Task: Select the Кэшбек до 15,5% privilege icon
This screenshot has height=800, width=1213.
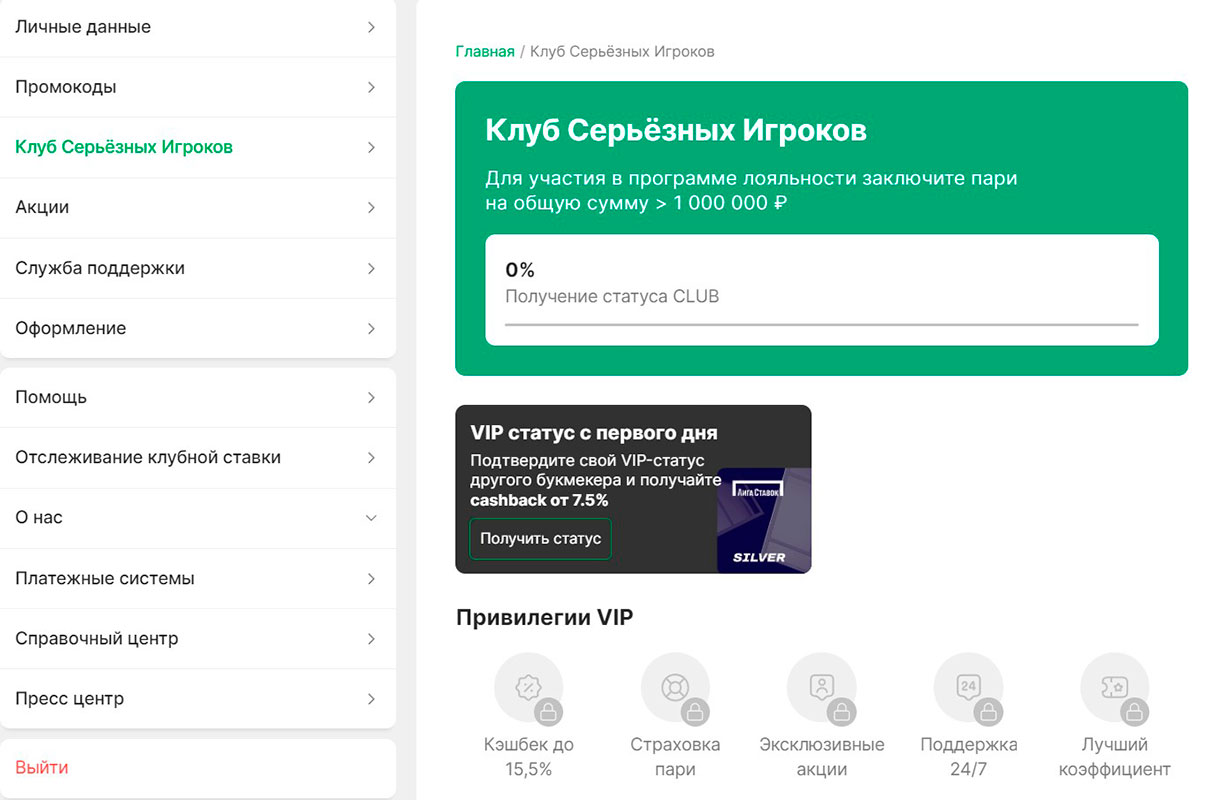Action: pyautogui.click(x=529, y=688)
